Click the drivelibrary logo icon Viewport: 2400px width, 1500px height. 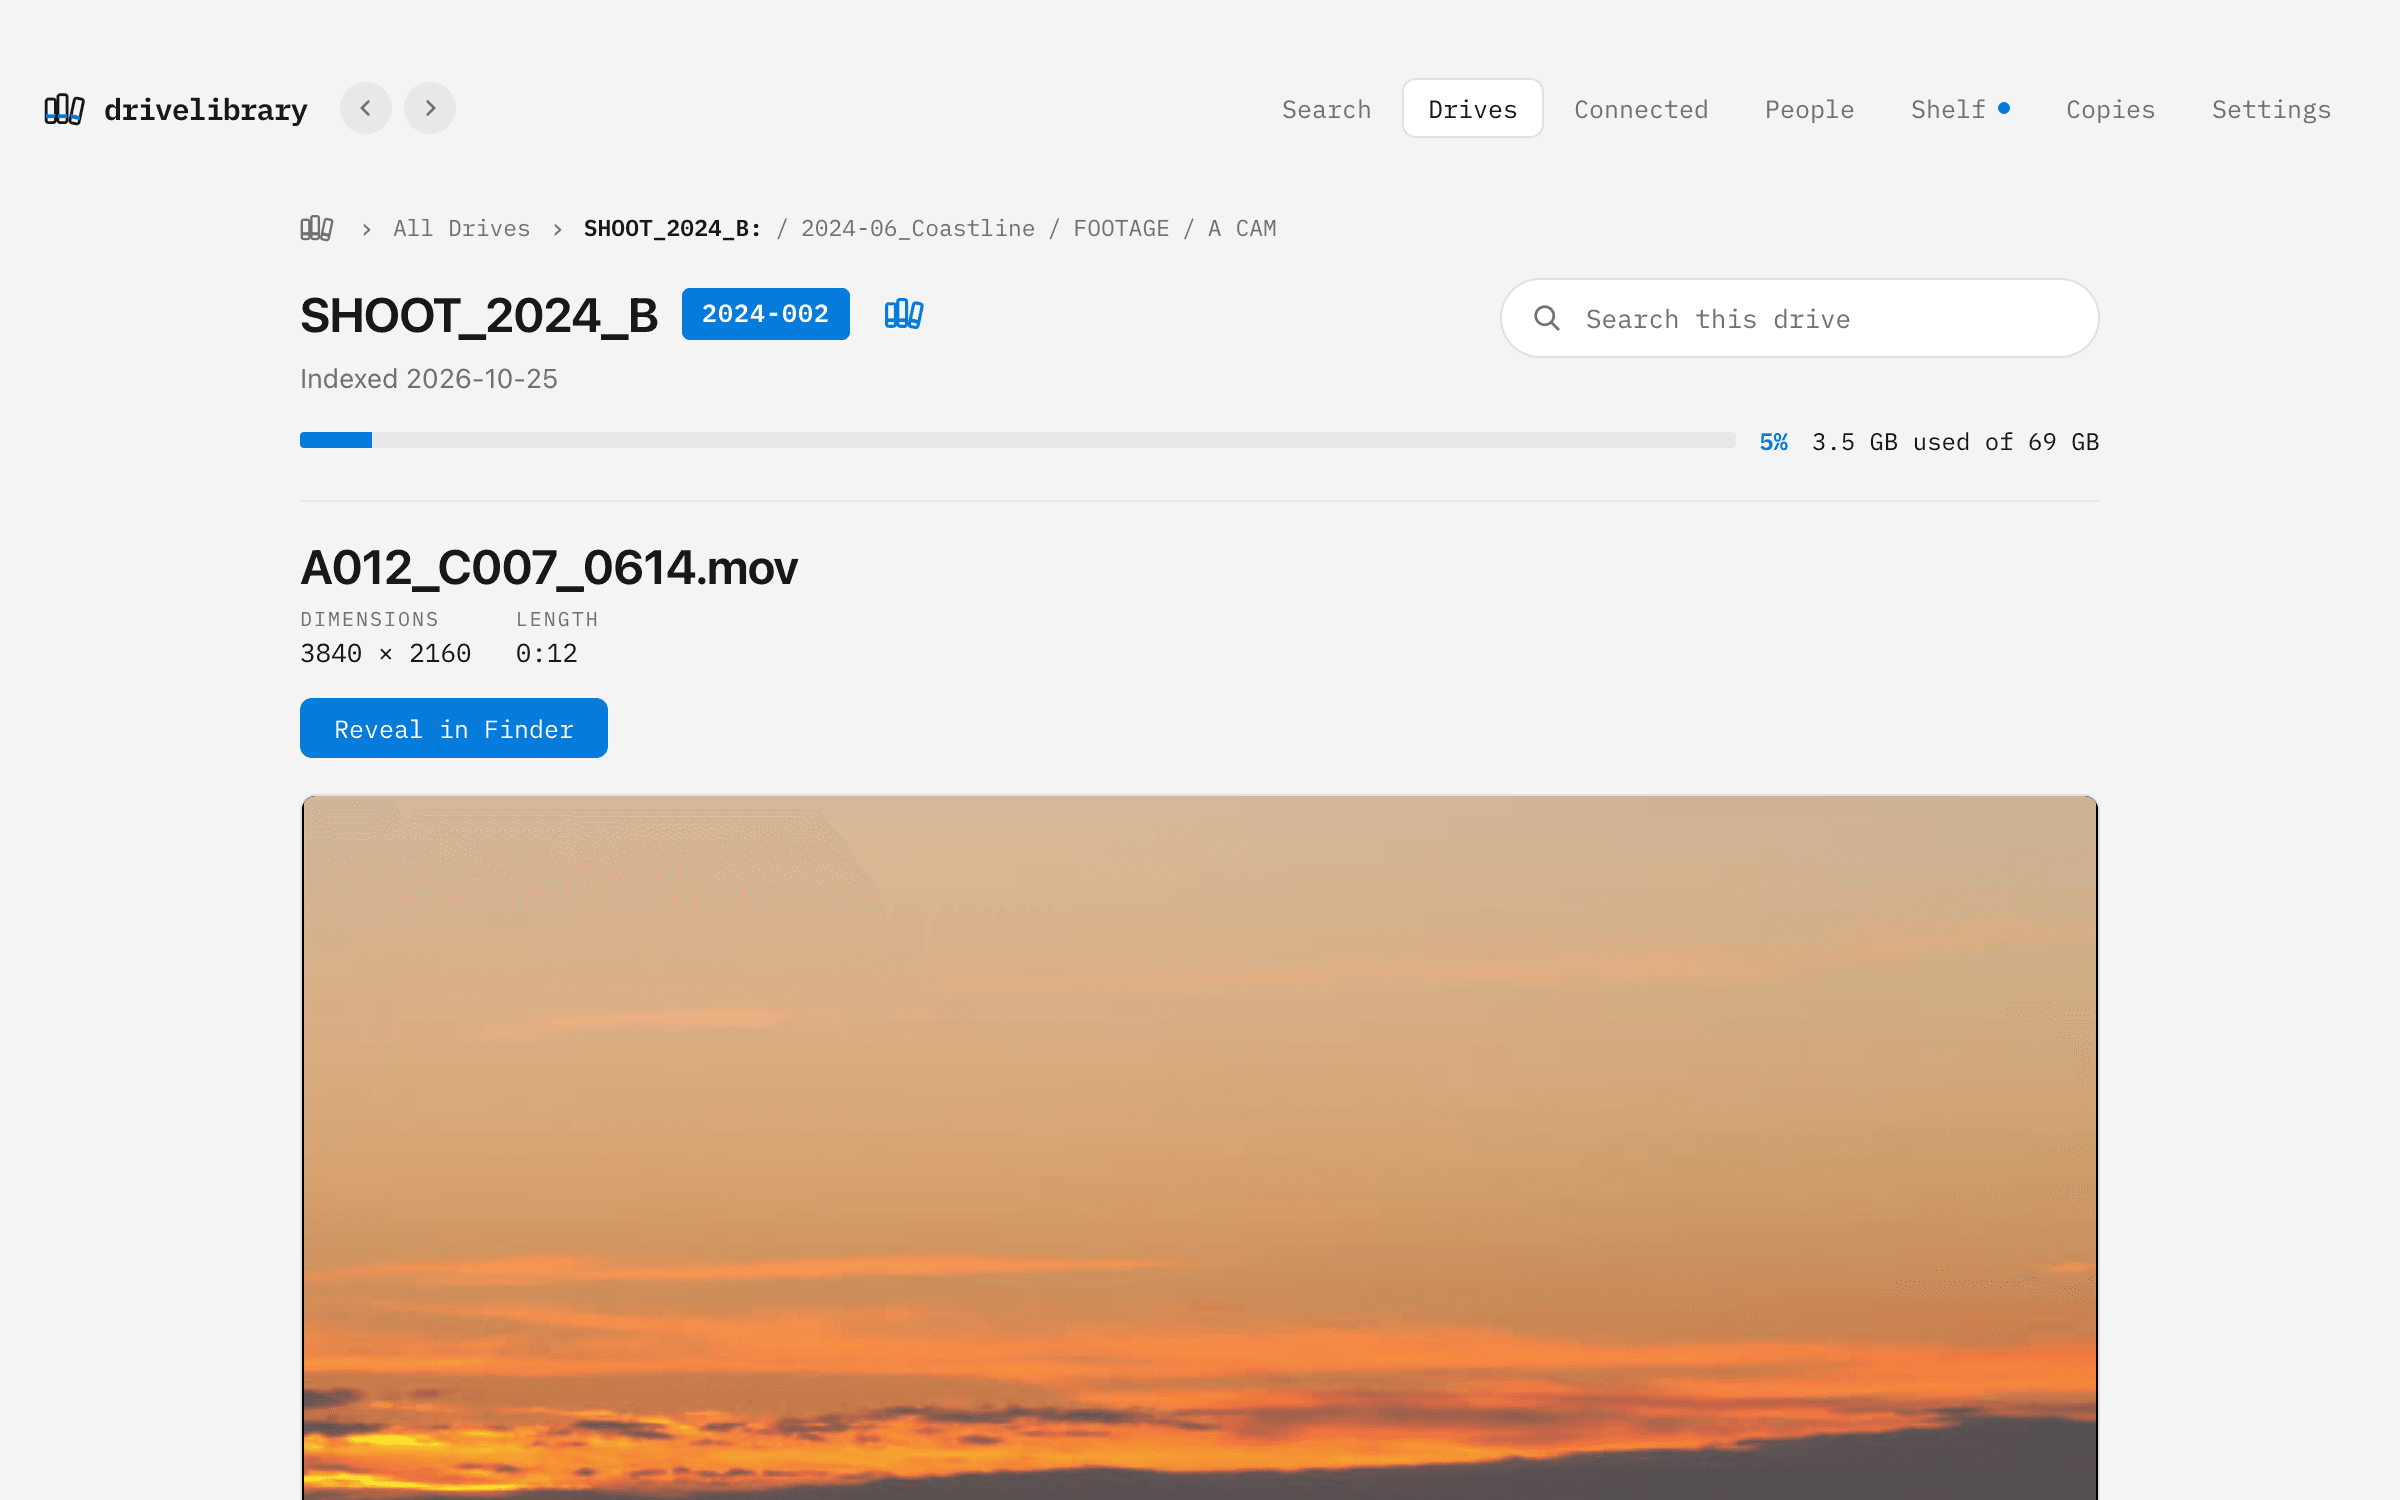pyautogui.click(x=64, y=109)
